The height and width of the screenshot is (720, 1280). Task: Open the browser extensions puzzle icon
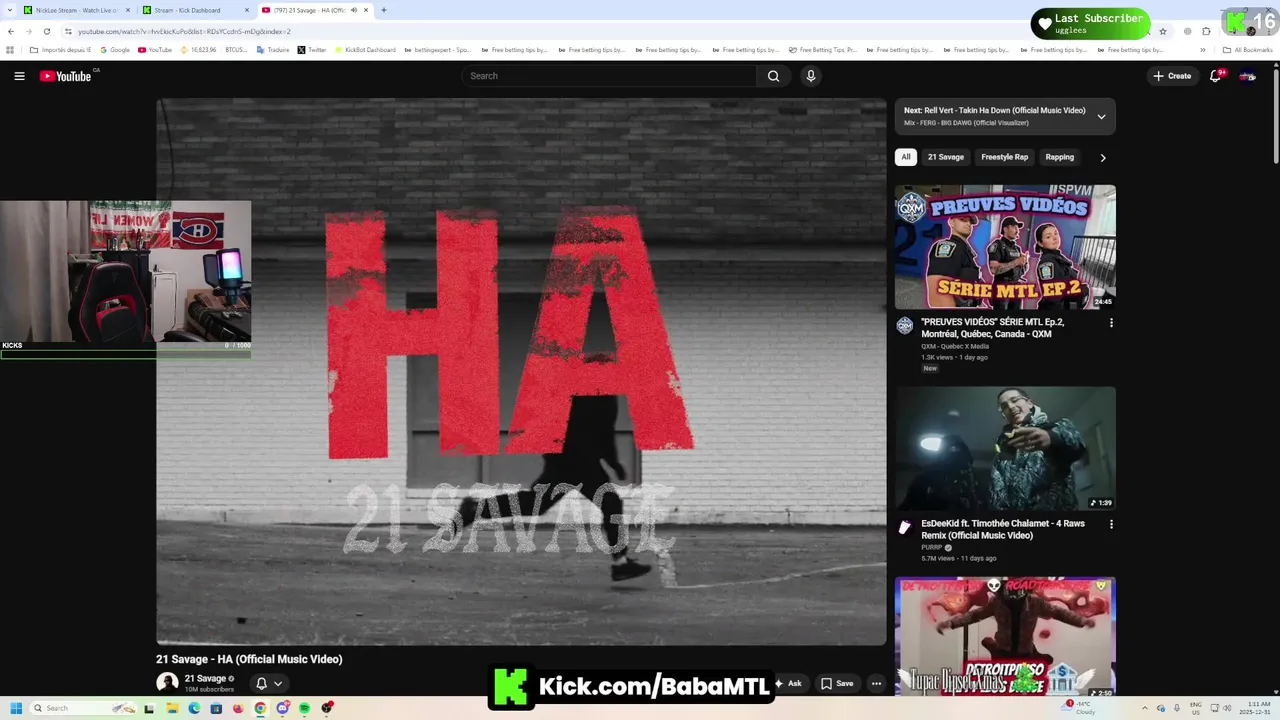[x=1206, y=31]
